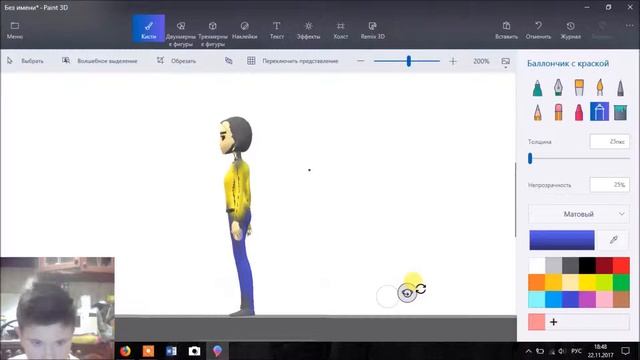This screenshot has height=360, width=640.
Task: Click the Толщина thickness value field
Action: click(x=609, y=142)
